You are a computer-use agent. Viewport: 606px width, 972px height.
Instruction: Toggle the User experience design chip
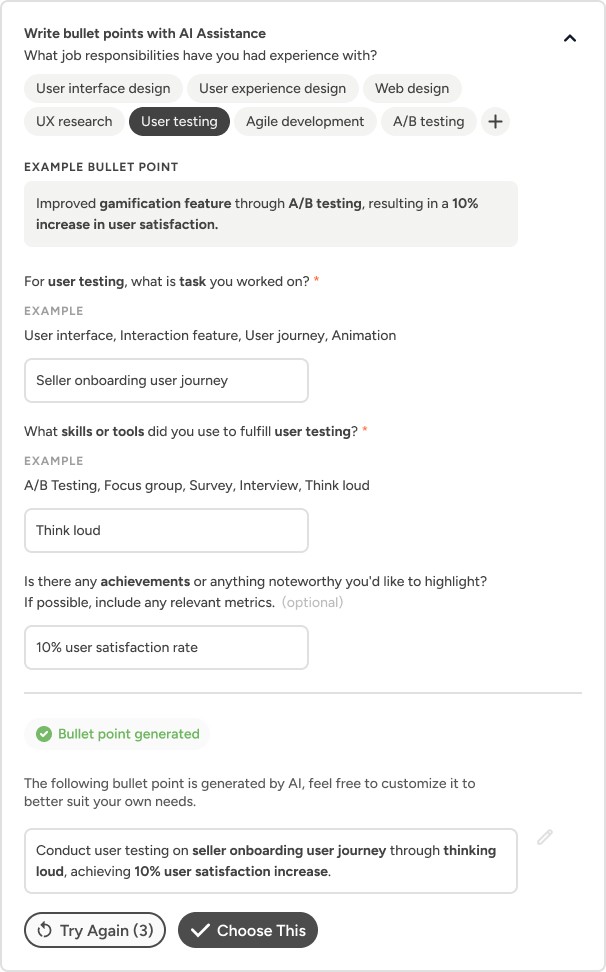pyautogui.click(x=272, y=88)
